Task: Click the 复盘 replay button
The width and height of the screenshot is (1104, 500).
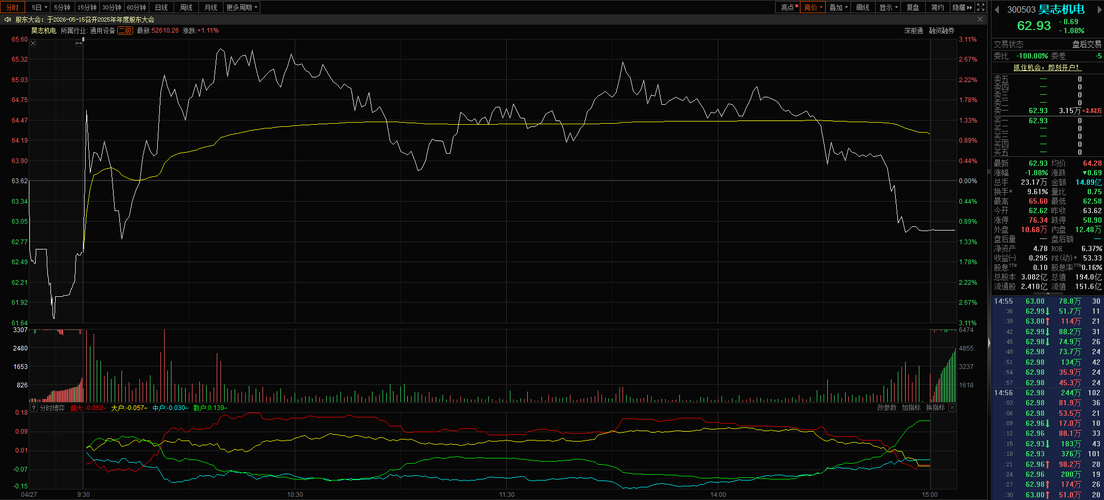Action: coord(912,7)
